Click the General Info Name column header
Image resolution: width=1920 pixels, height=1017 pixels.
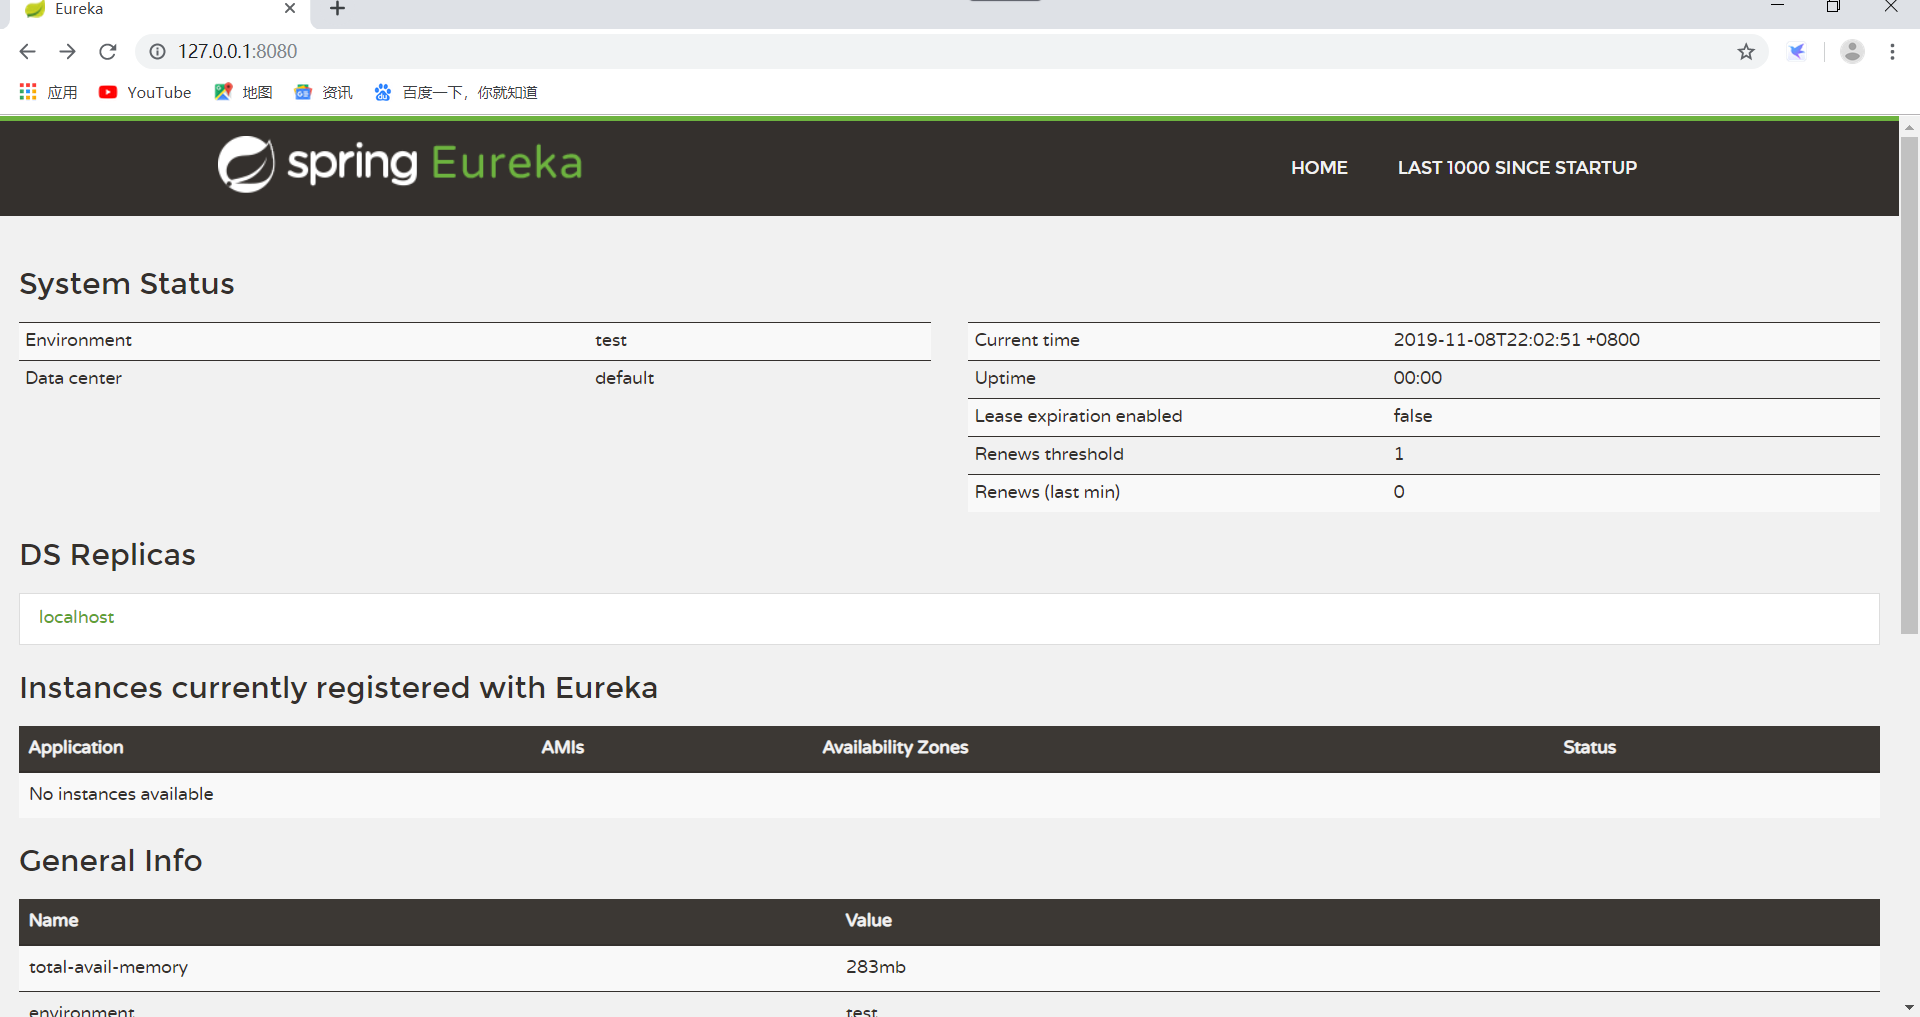pos(54,920)
